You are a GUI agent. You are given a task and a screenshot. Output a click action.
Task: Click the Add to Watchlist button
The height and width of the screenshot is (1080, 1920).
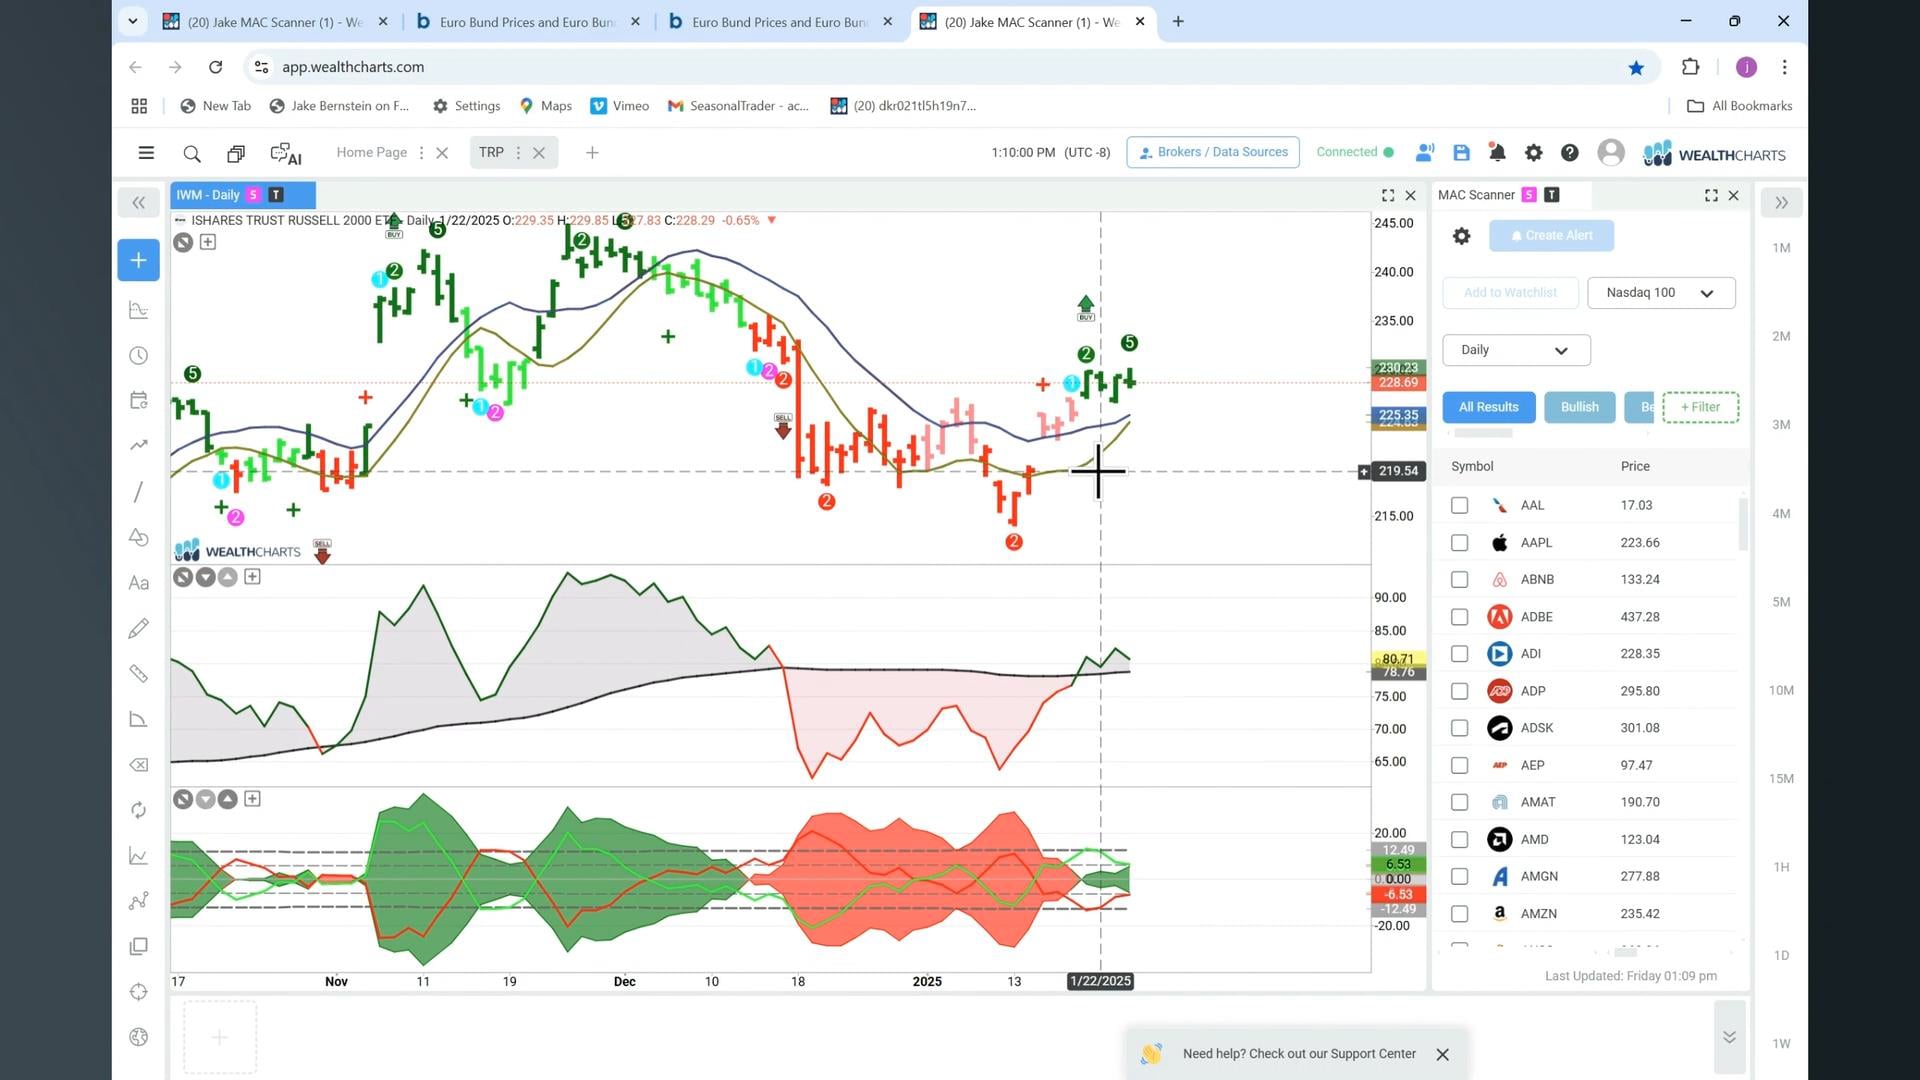tap(1510, 293)
